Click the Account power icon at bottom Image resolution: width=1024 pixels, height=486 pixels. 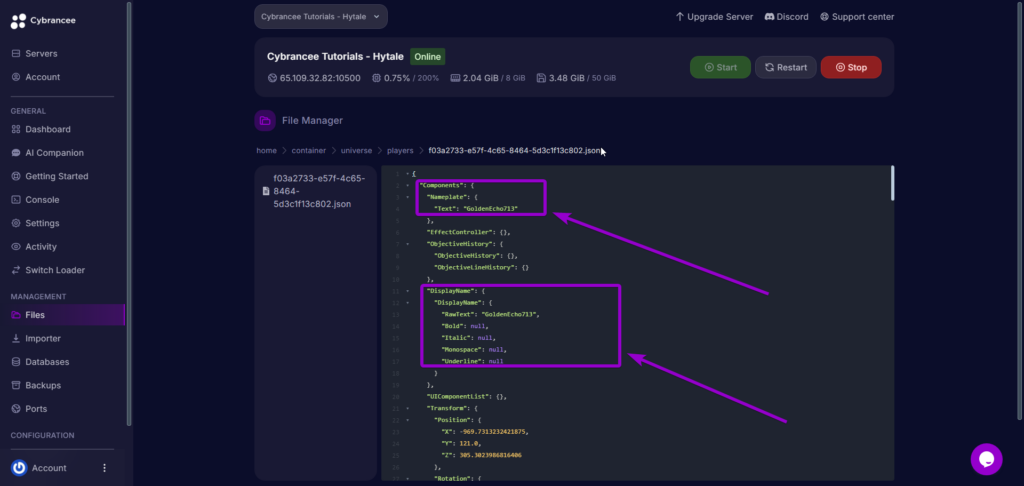coord(18,468)
